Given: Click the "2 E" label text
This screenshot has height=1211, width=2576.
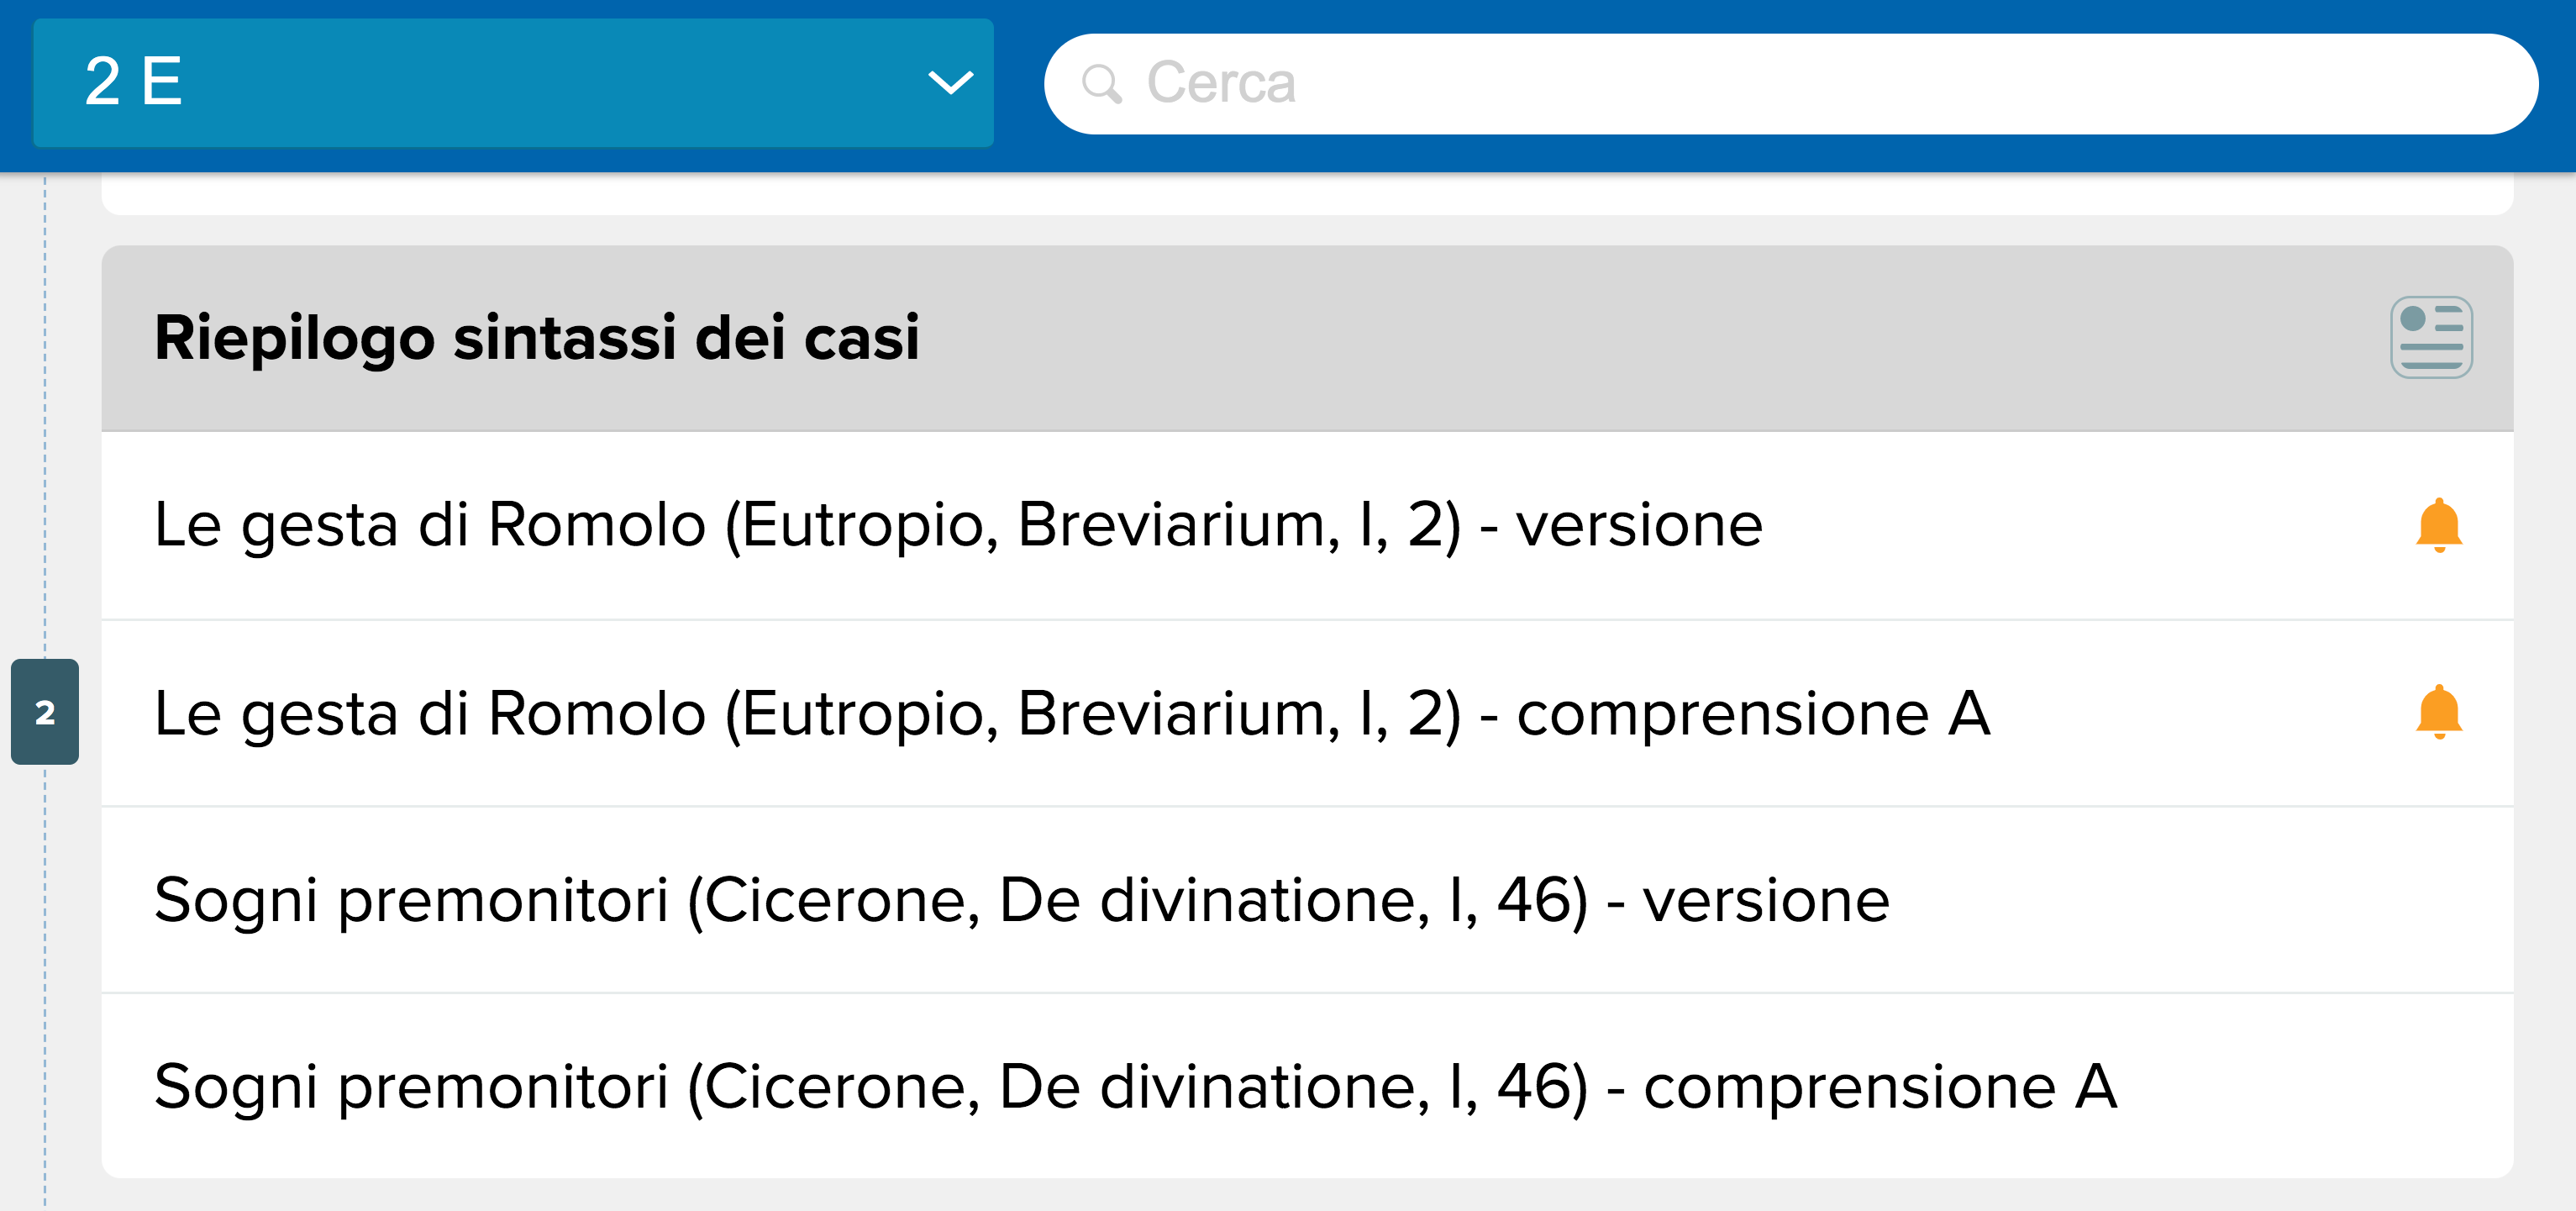Looking at the screenshot, I should pyautogui.click(x=133, y=82).
